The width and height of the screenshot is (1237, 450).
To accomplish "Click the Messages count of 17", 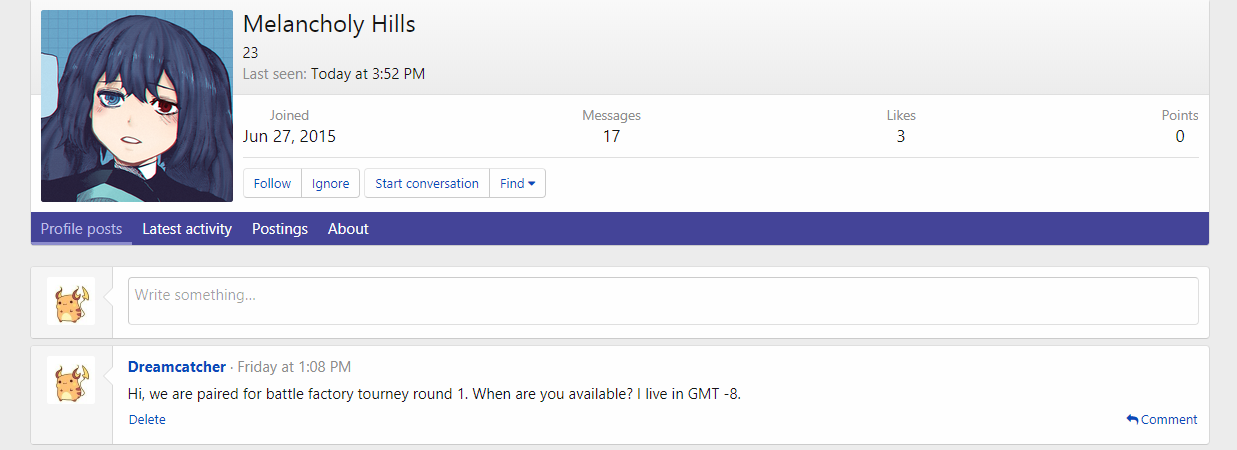I will (611, 137).
